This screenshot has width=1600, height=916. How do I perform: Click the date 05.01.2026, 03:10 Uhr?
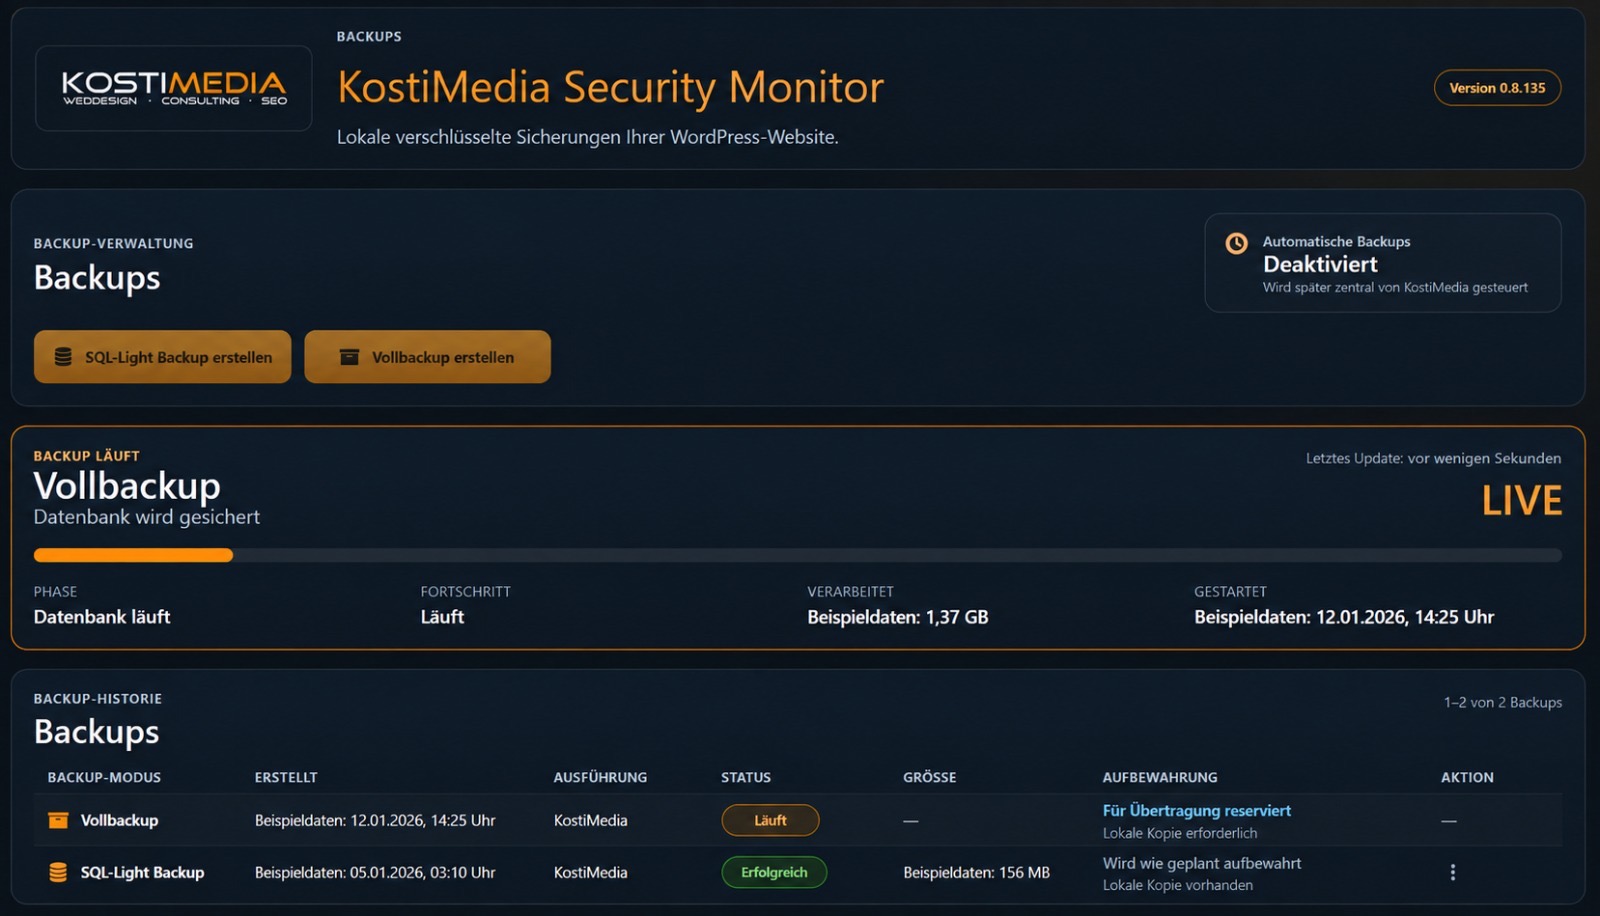423,872
